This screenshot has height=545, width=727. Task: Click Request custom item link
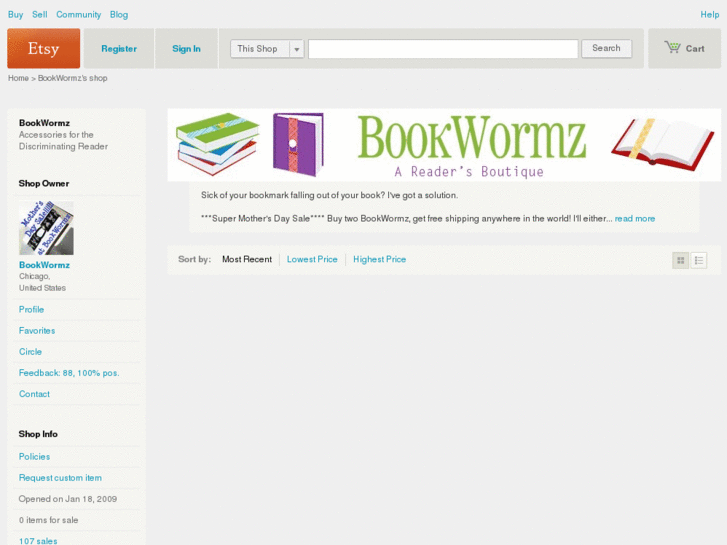60,478
